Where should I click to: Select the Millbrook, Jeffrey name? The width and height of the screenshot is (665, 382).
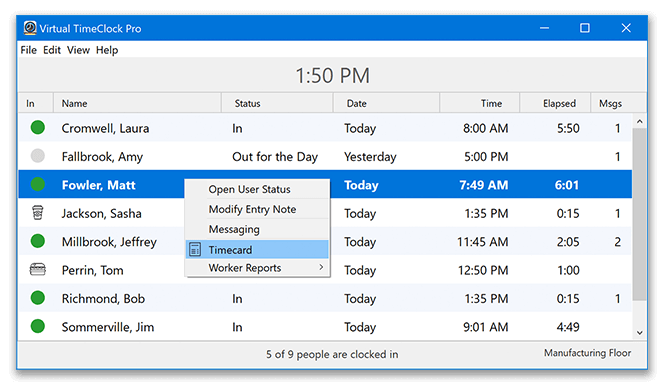[x=109, y=242]
